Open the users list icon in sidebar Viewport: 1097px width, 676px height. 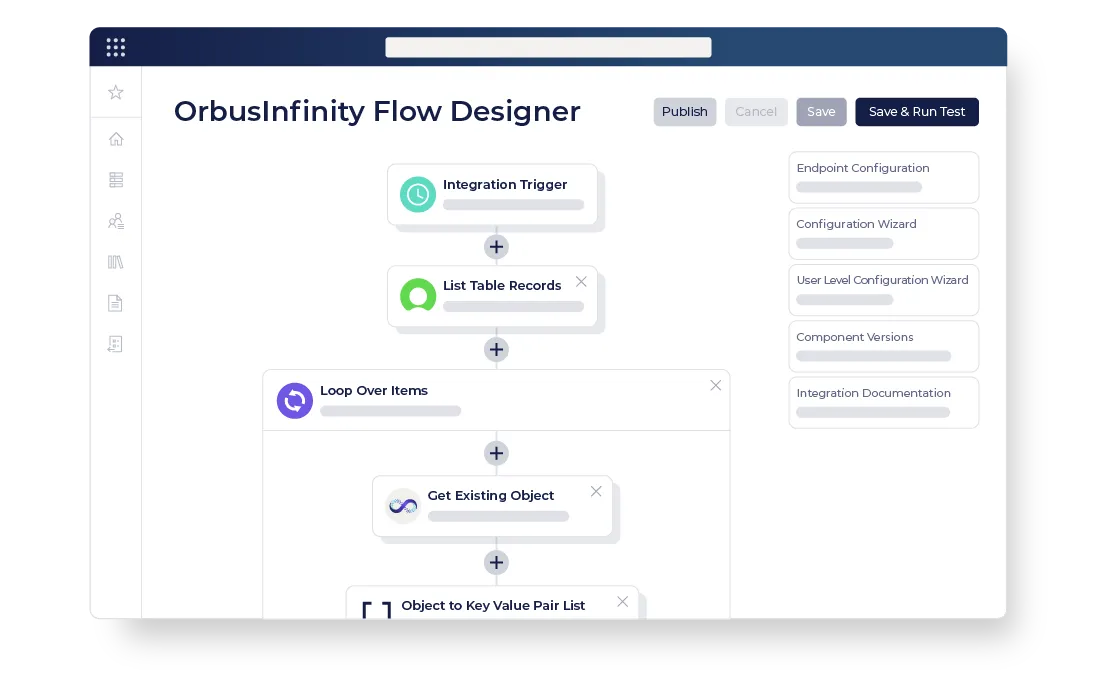pos(116,221)
